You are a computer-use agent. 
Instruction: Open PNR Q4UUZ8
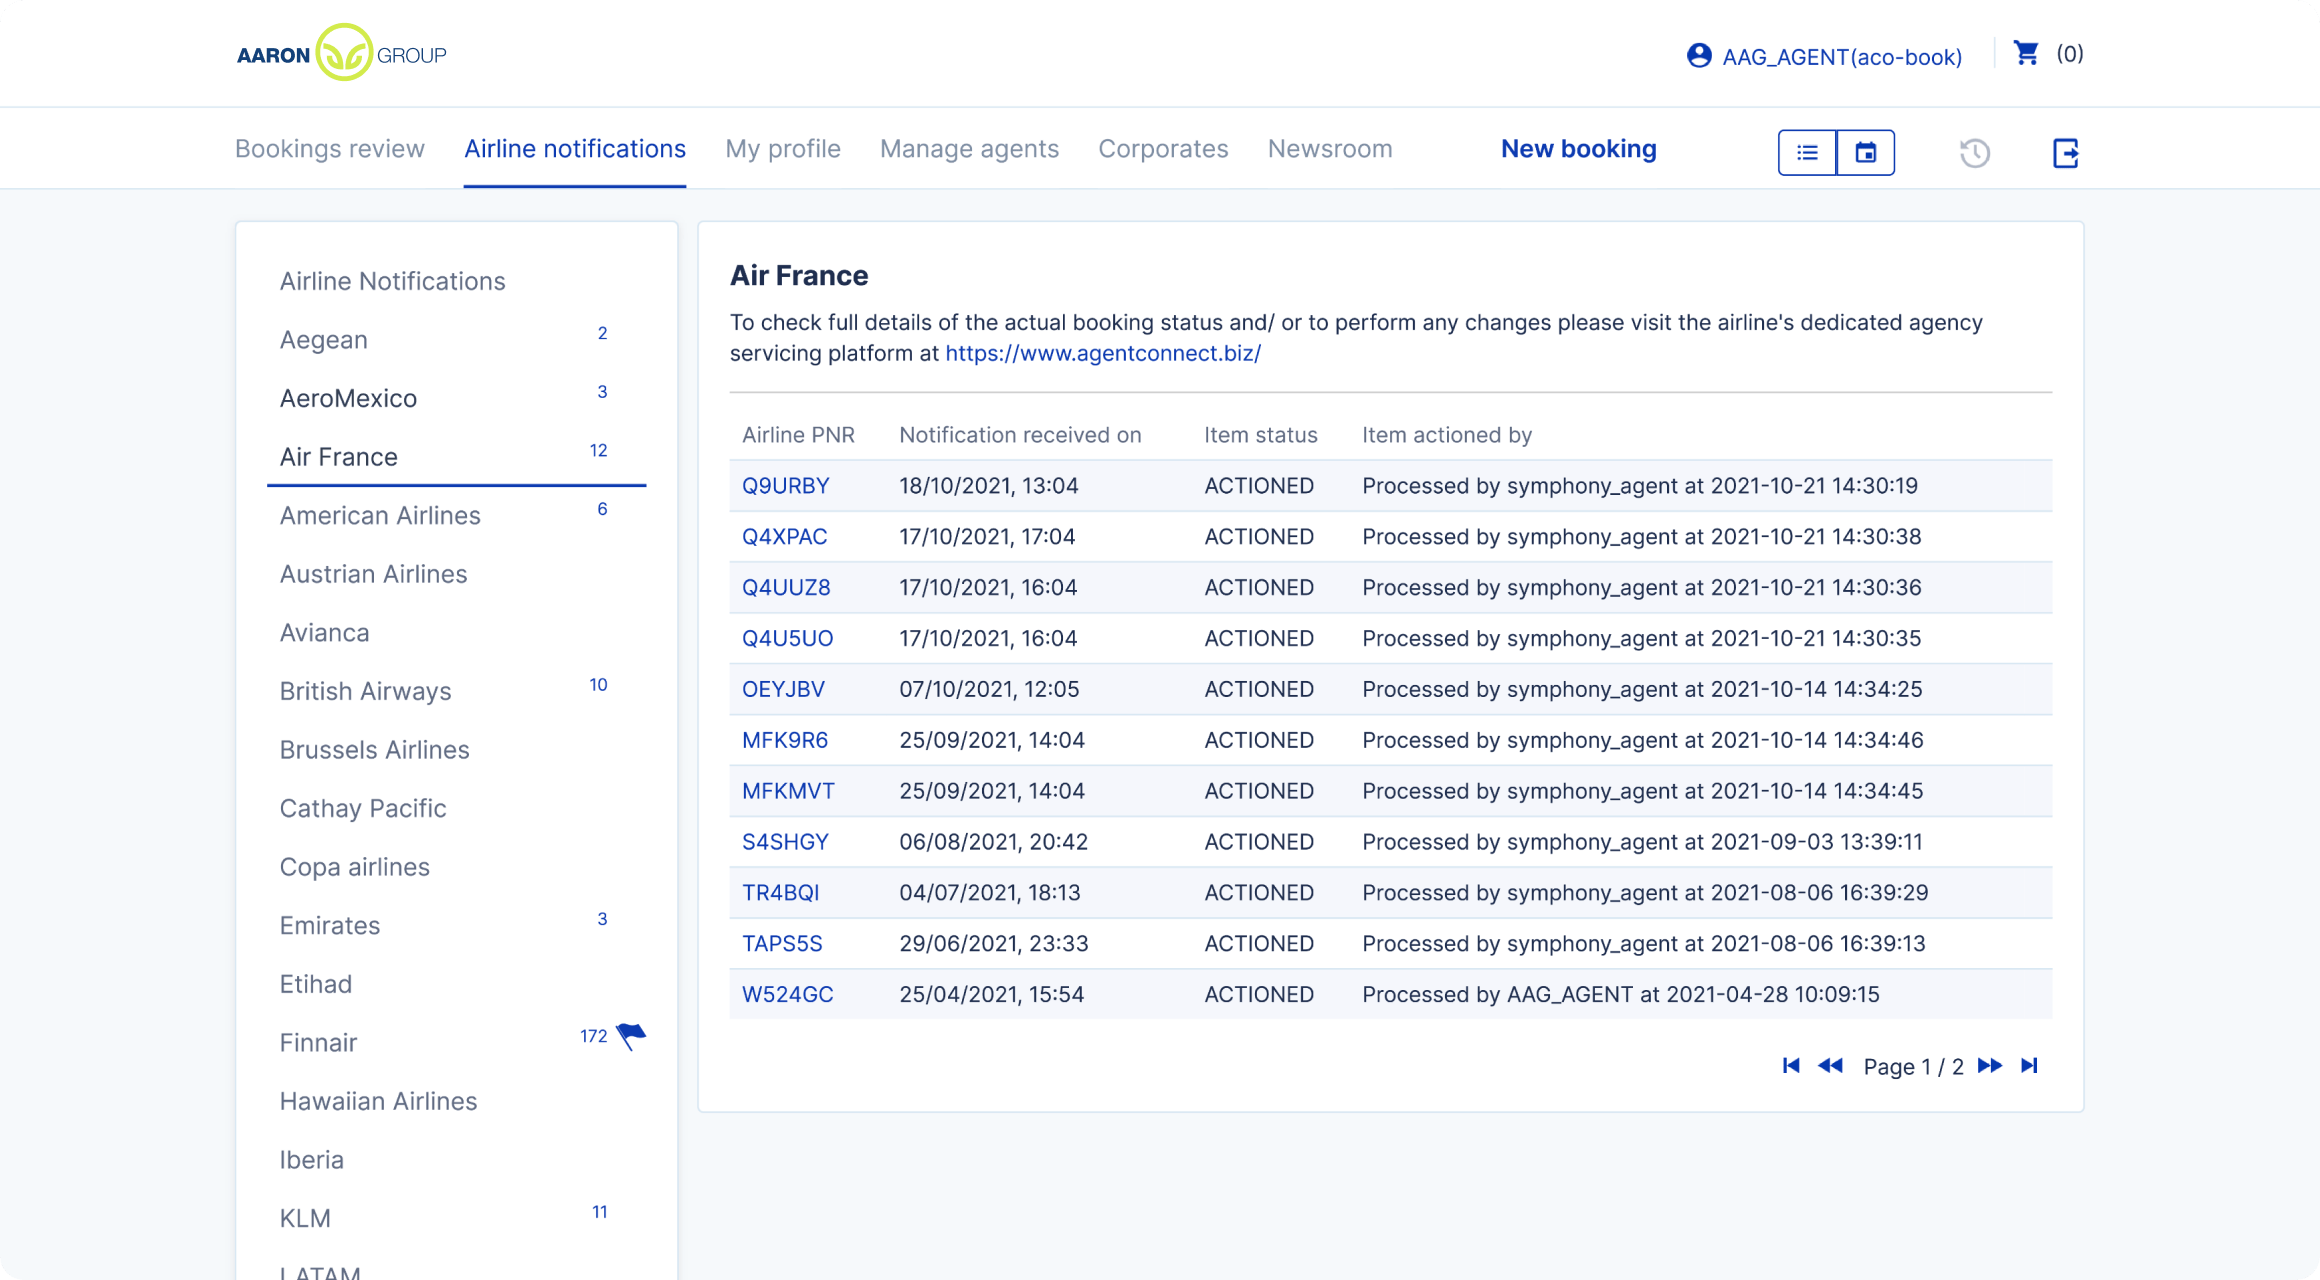pos(786,588)
